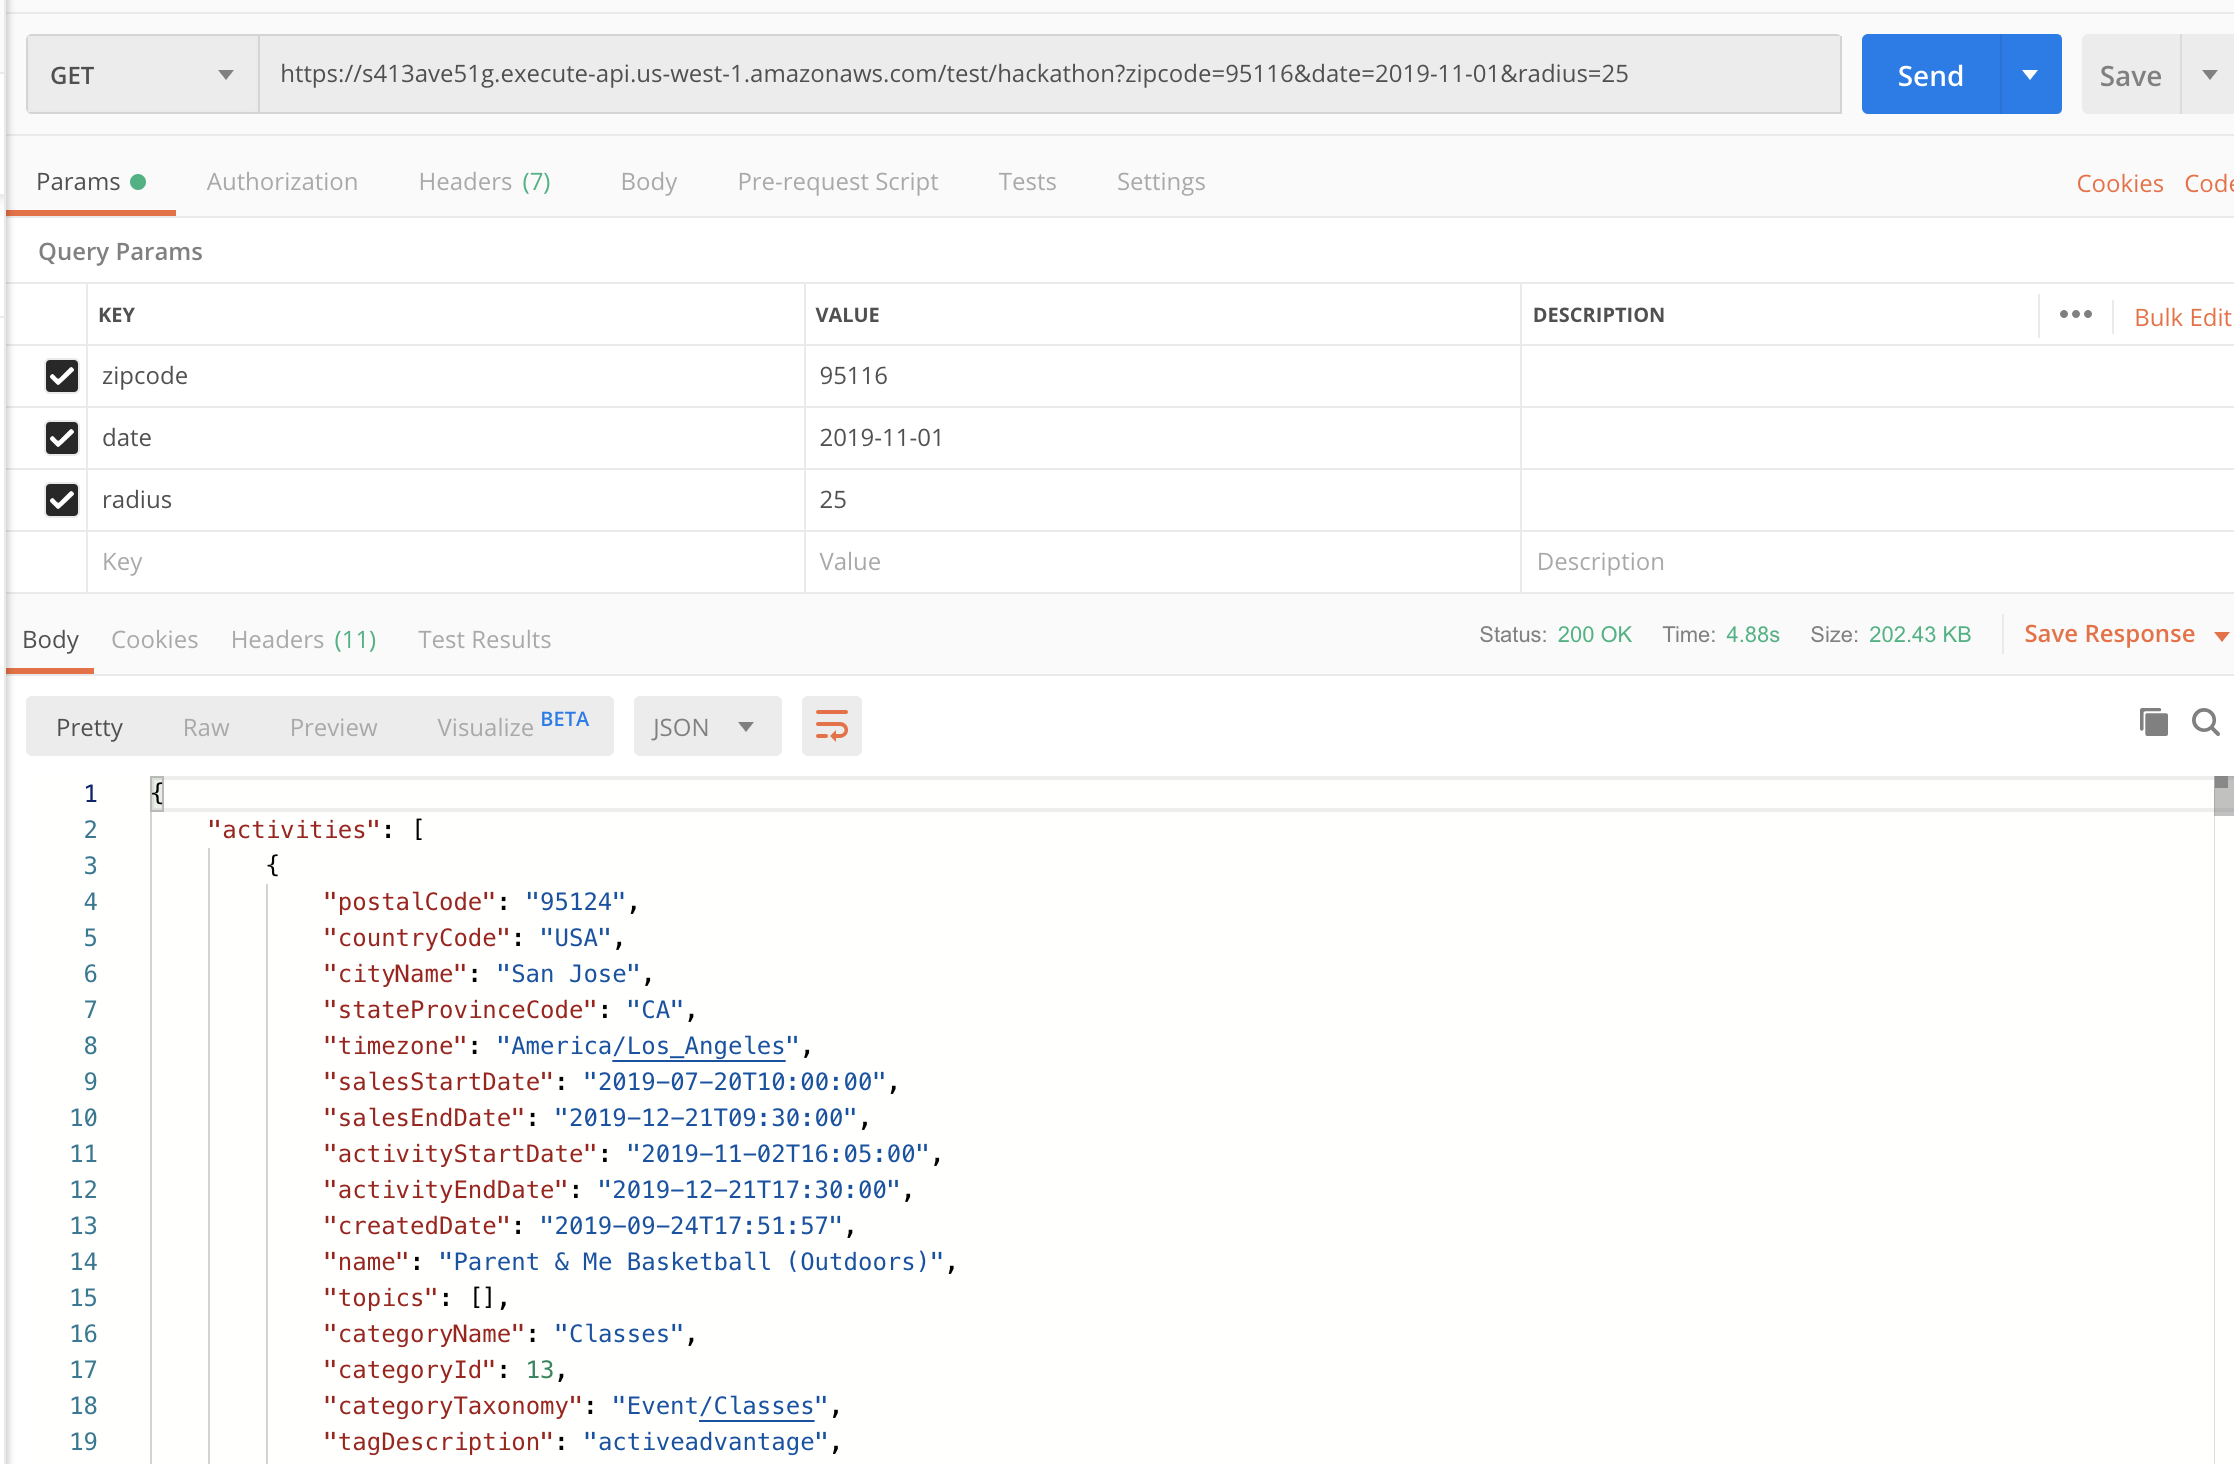Switch to the Authorization tab
2234x1464 pixels.
(282, 182)
